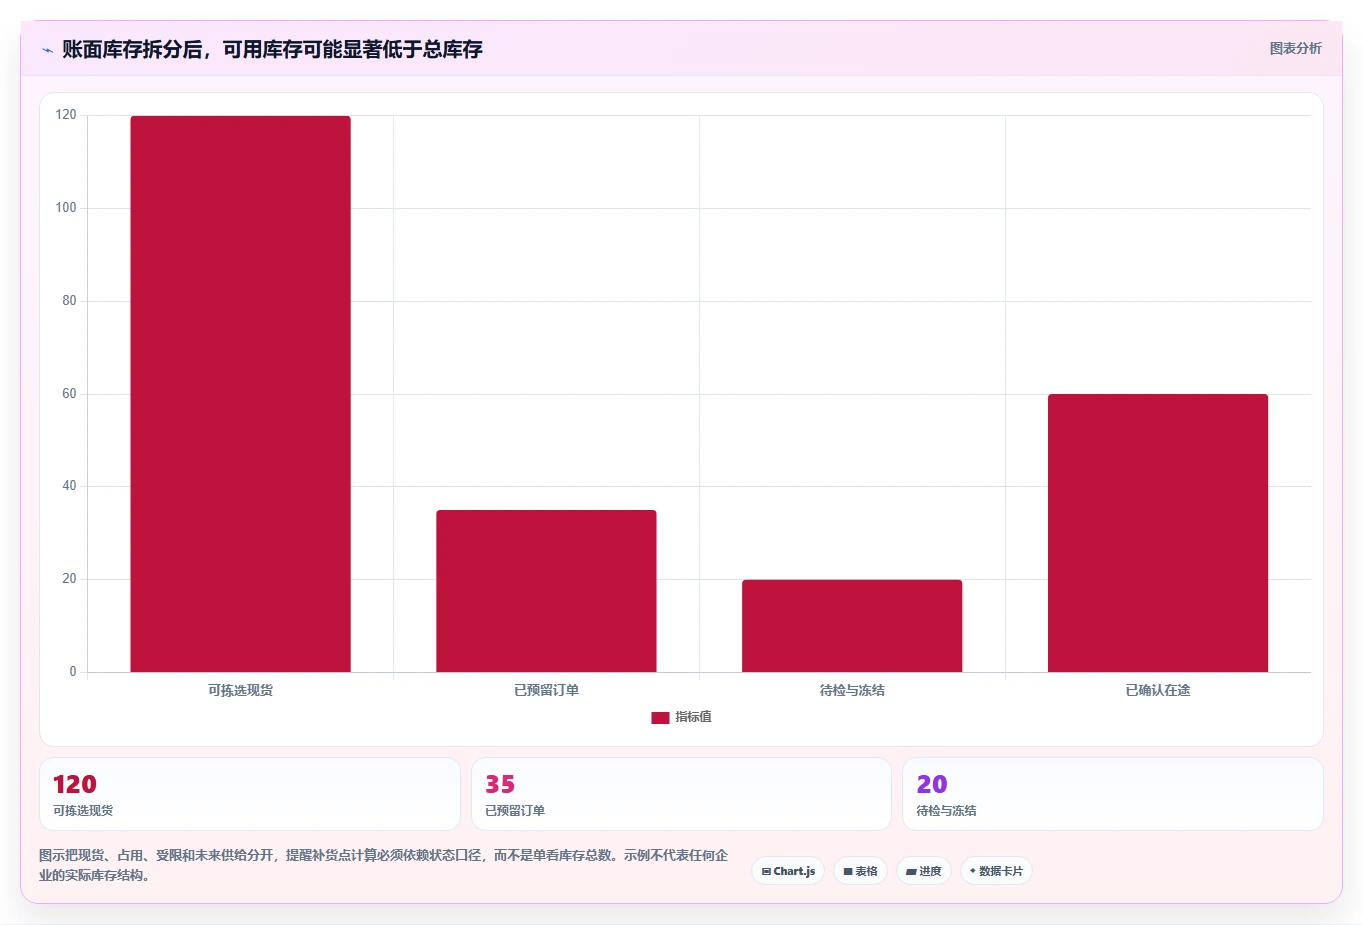The height and width of the screenshot is (925, 1363).
Task: Select the 数据卡片 chip
Action: point(996,871)
